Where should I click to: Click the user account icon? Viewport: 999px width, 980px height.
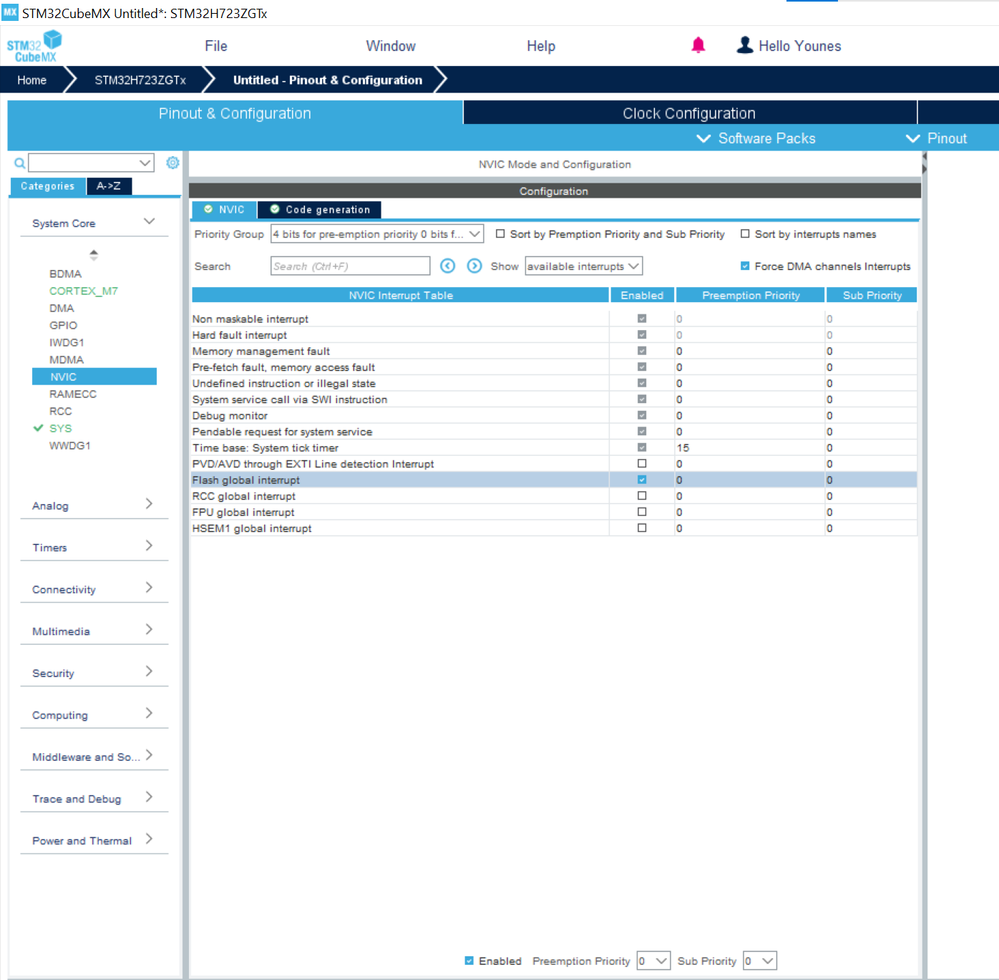(744, 45)
